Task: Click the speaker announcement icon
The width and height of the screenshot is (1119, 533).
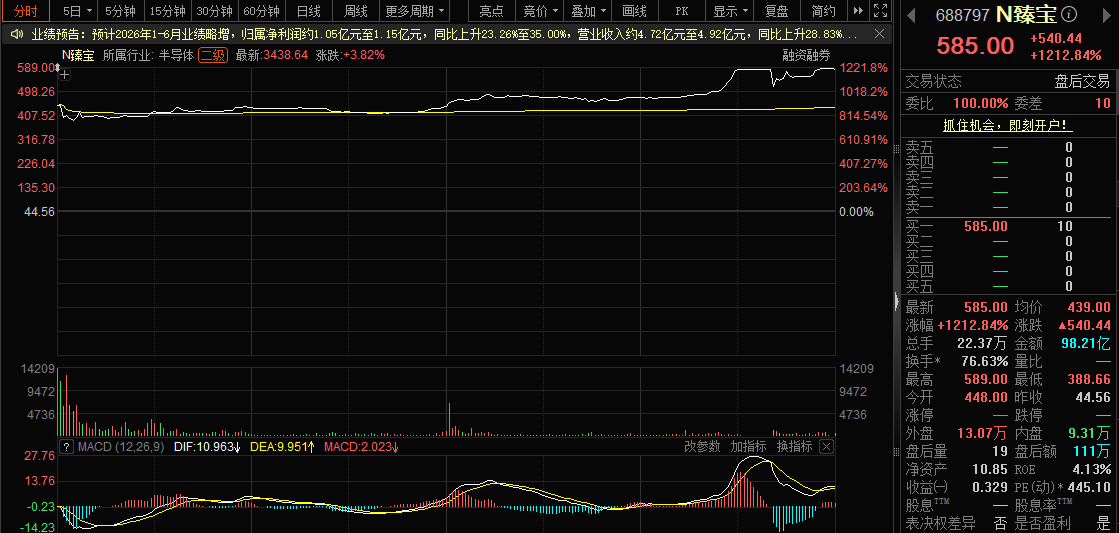Action: click(x=16, y=34)
